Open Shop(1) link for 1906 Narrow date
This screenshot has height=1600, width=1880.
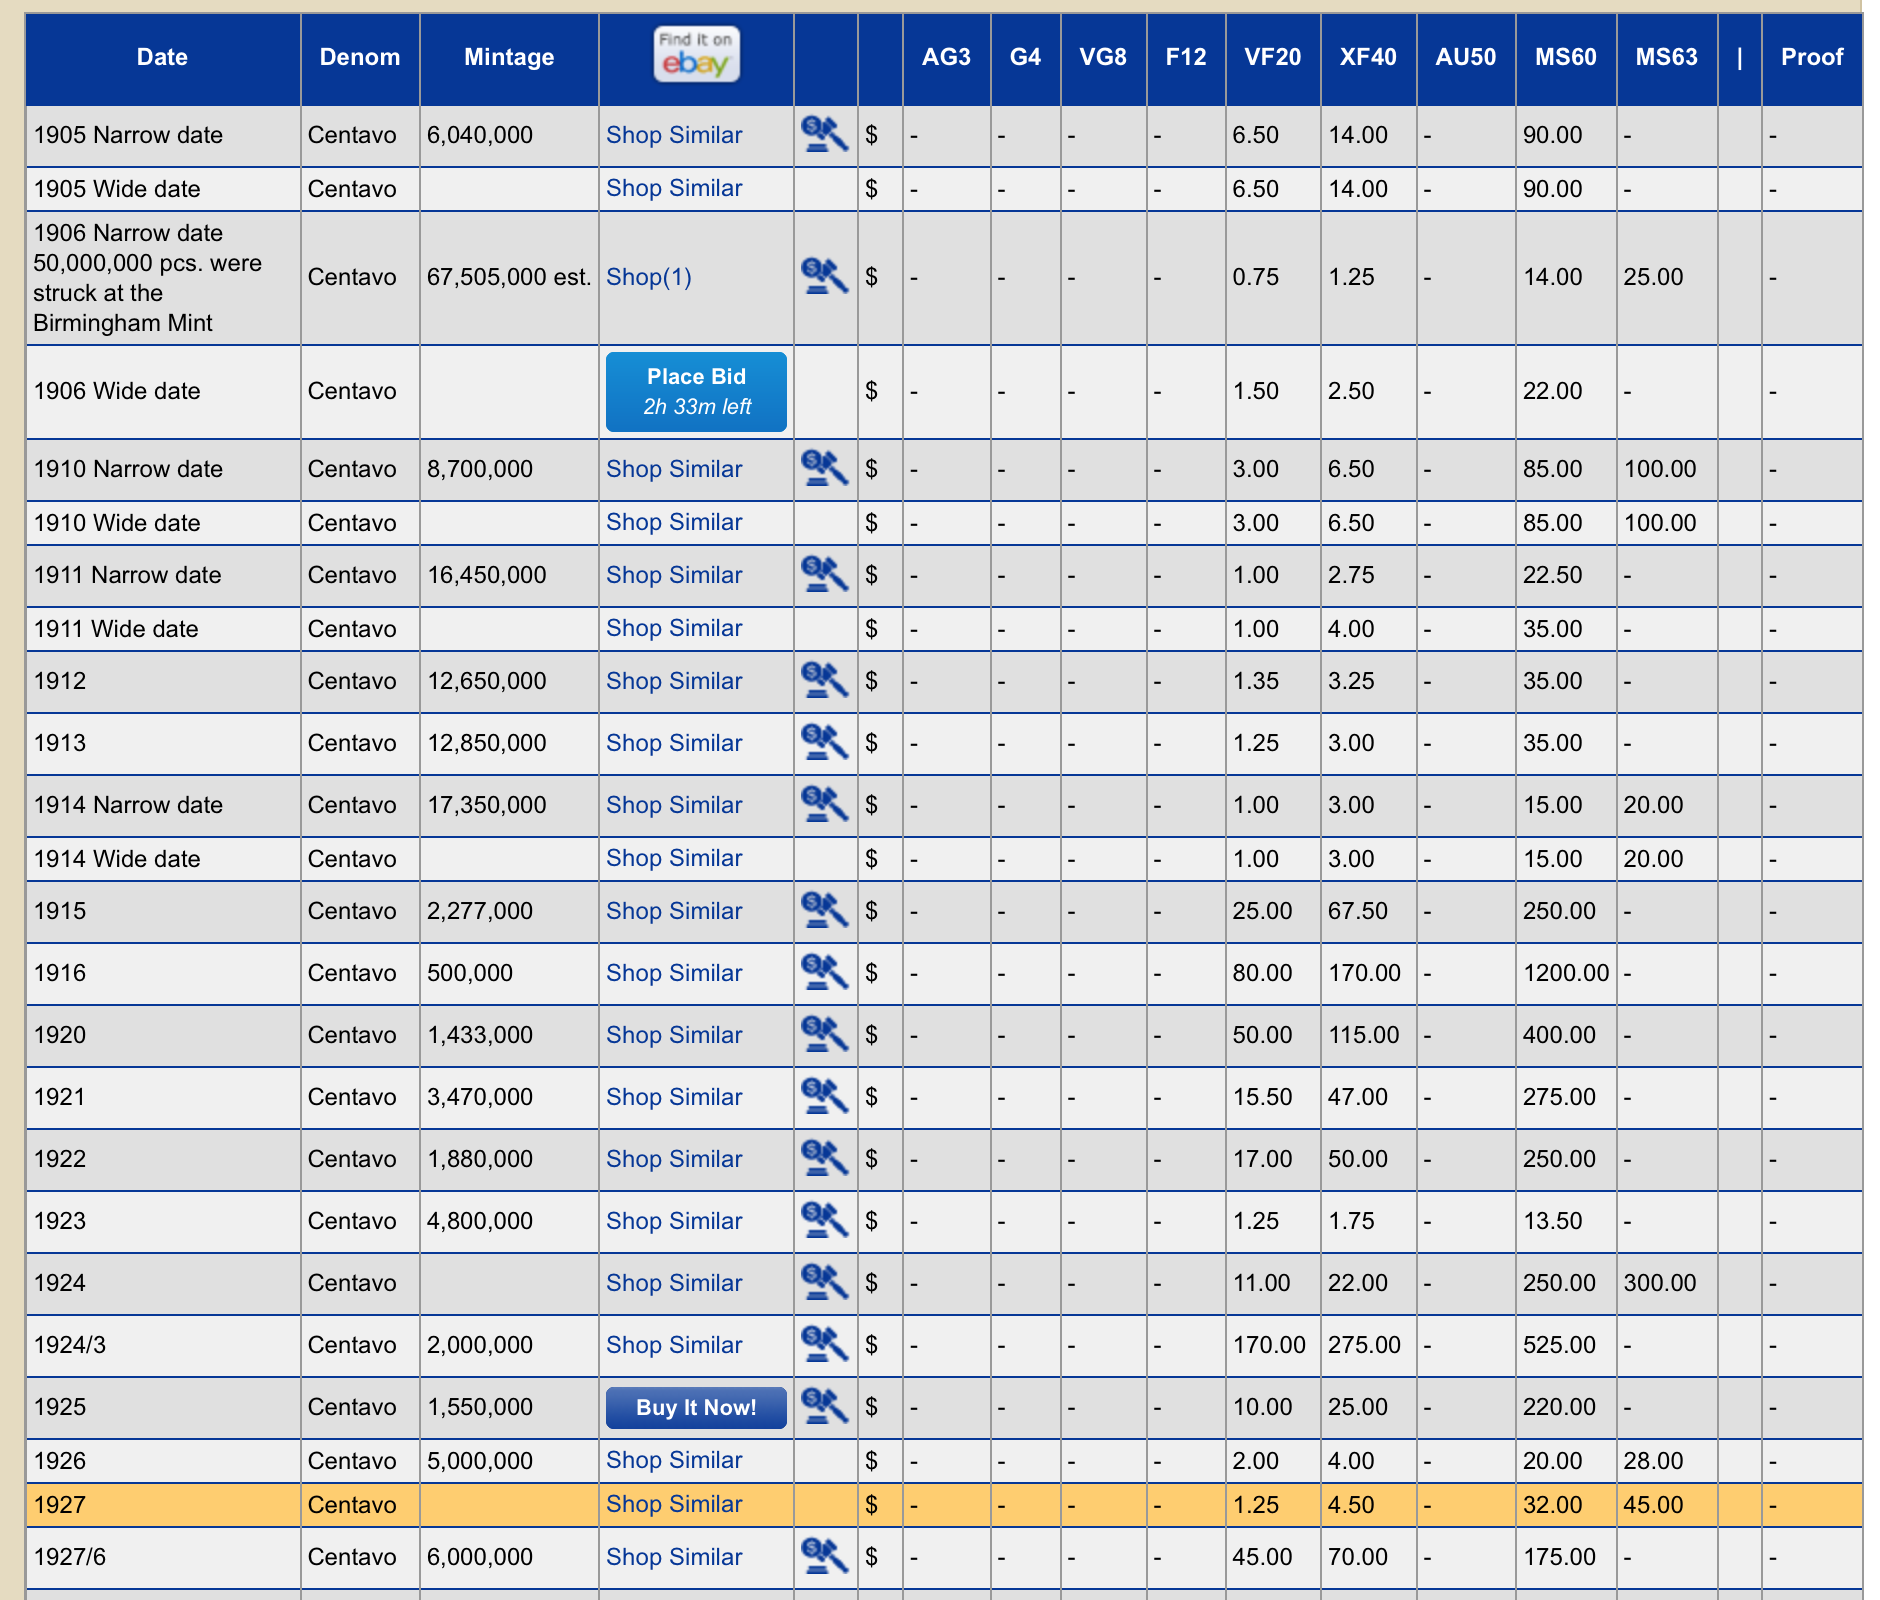coord(649,277)
